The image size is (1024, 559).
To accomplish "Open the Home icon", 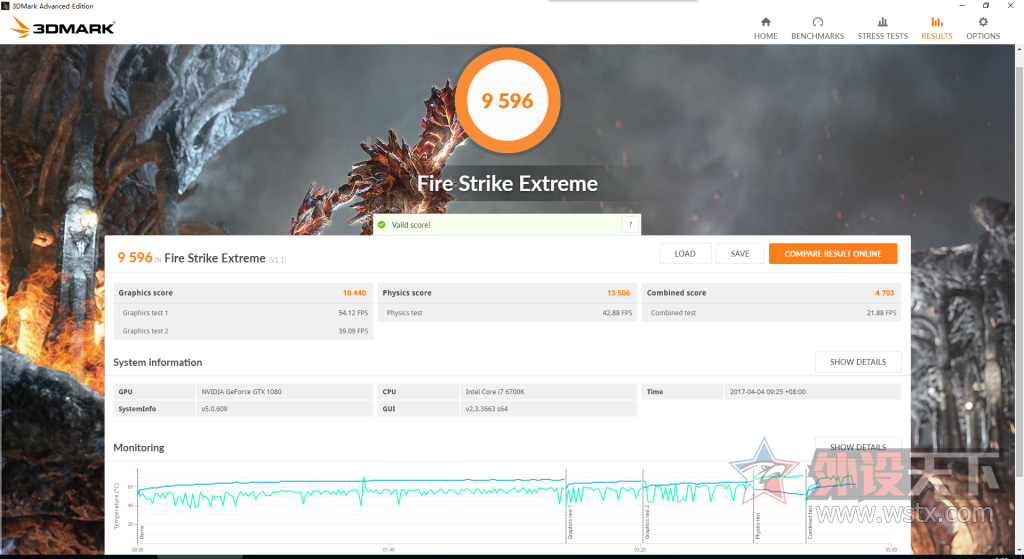I will tap(765, 22).
